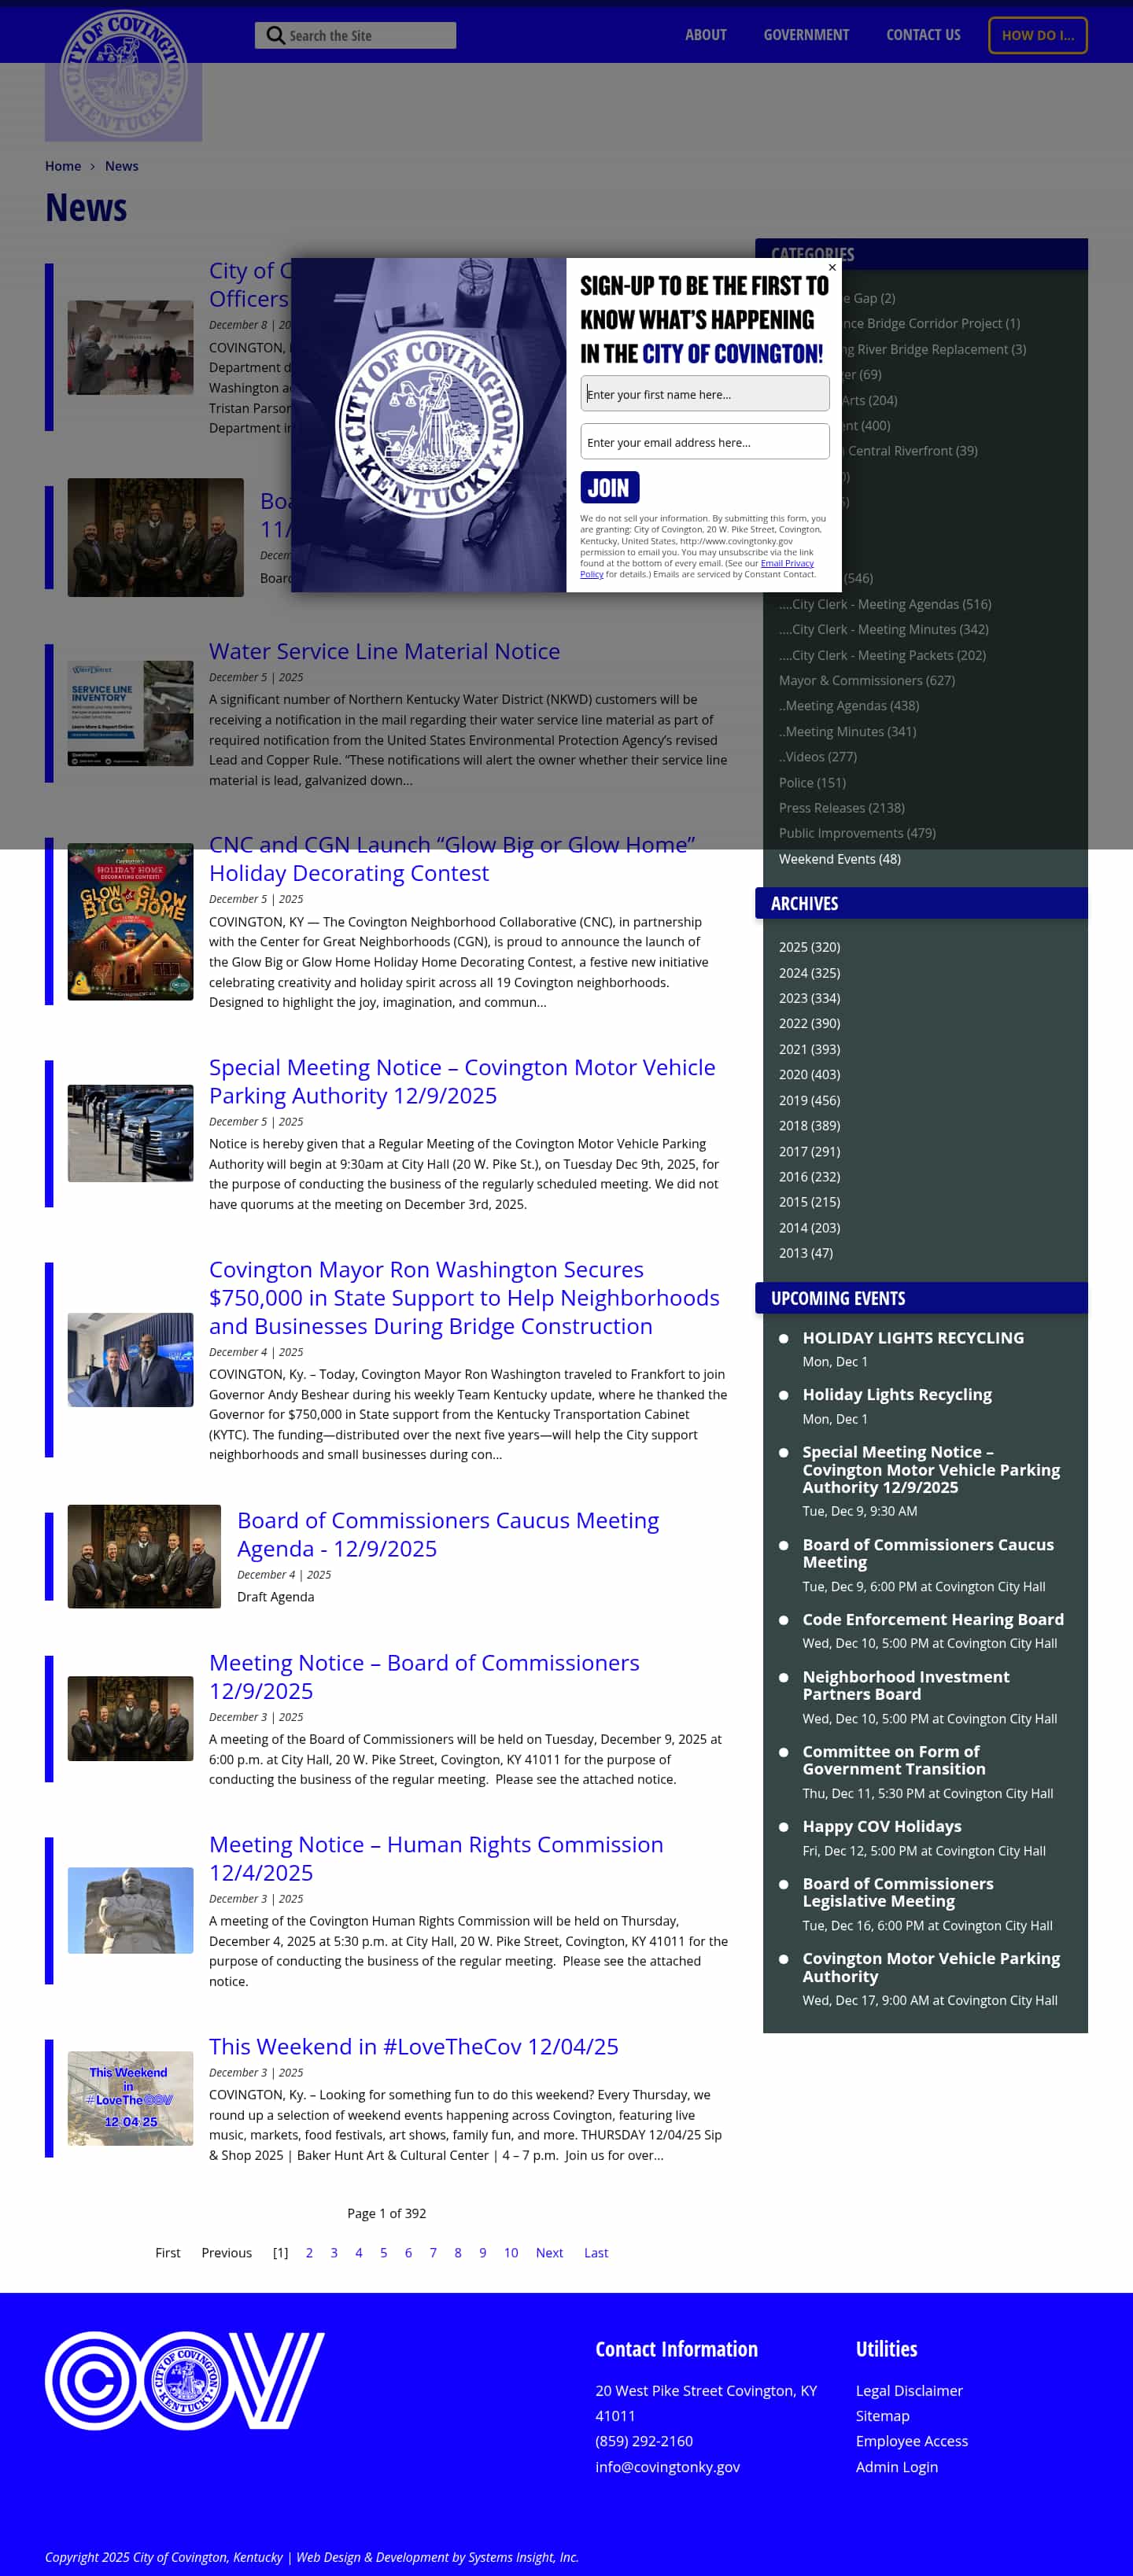Focus the Search the Site field

pyautogui.click(x=355, y=36)
